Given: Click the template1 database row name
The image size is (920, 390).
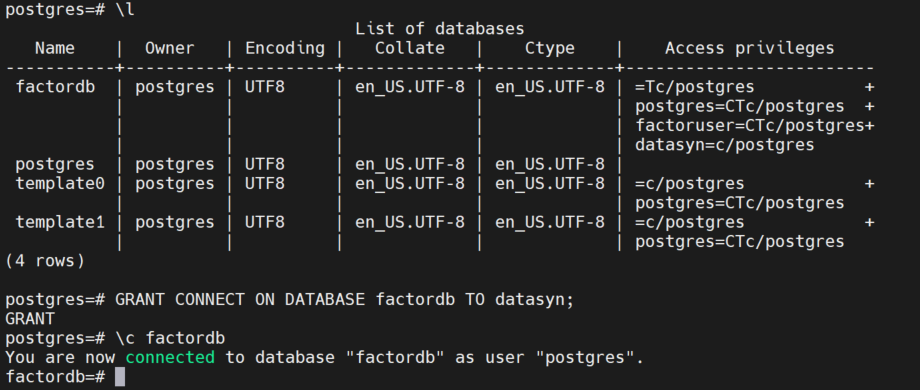Looking at the screenshot, I should tap(60, 223).
